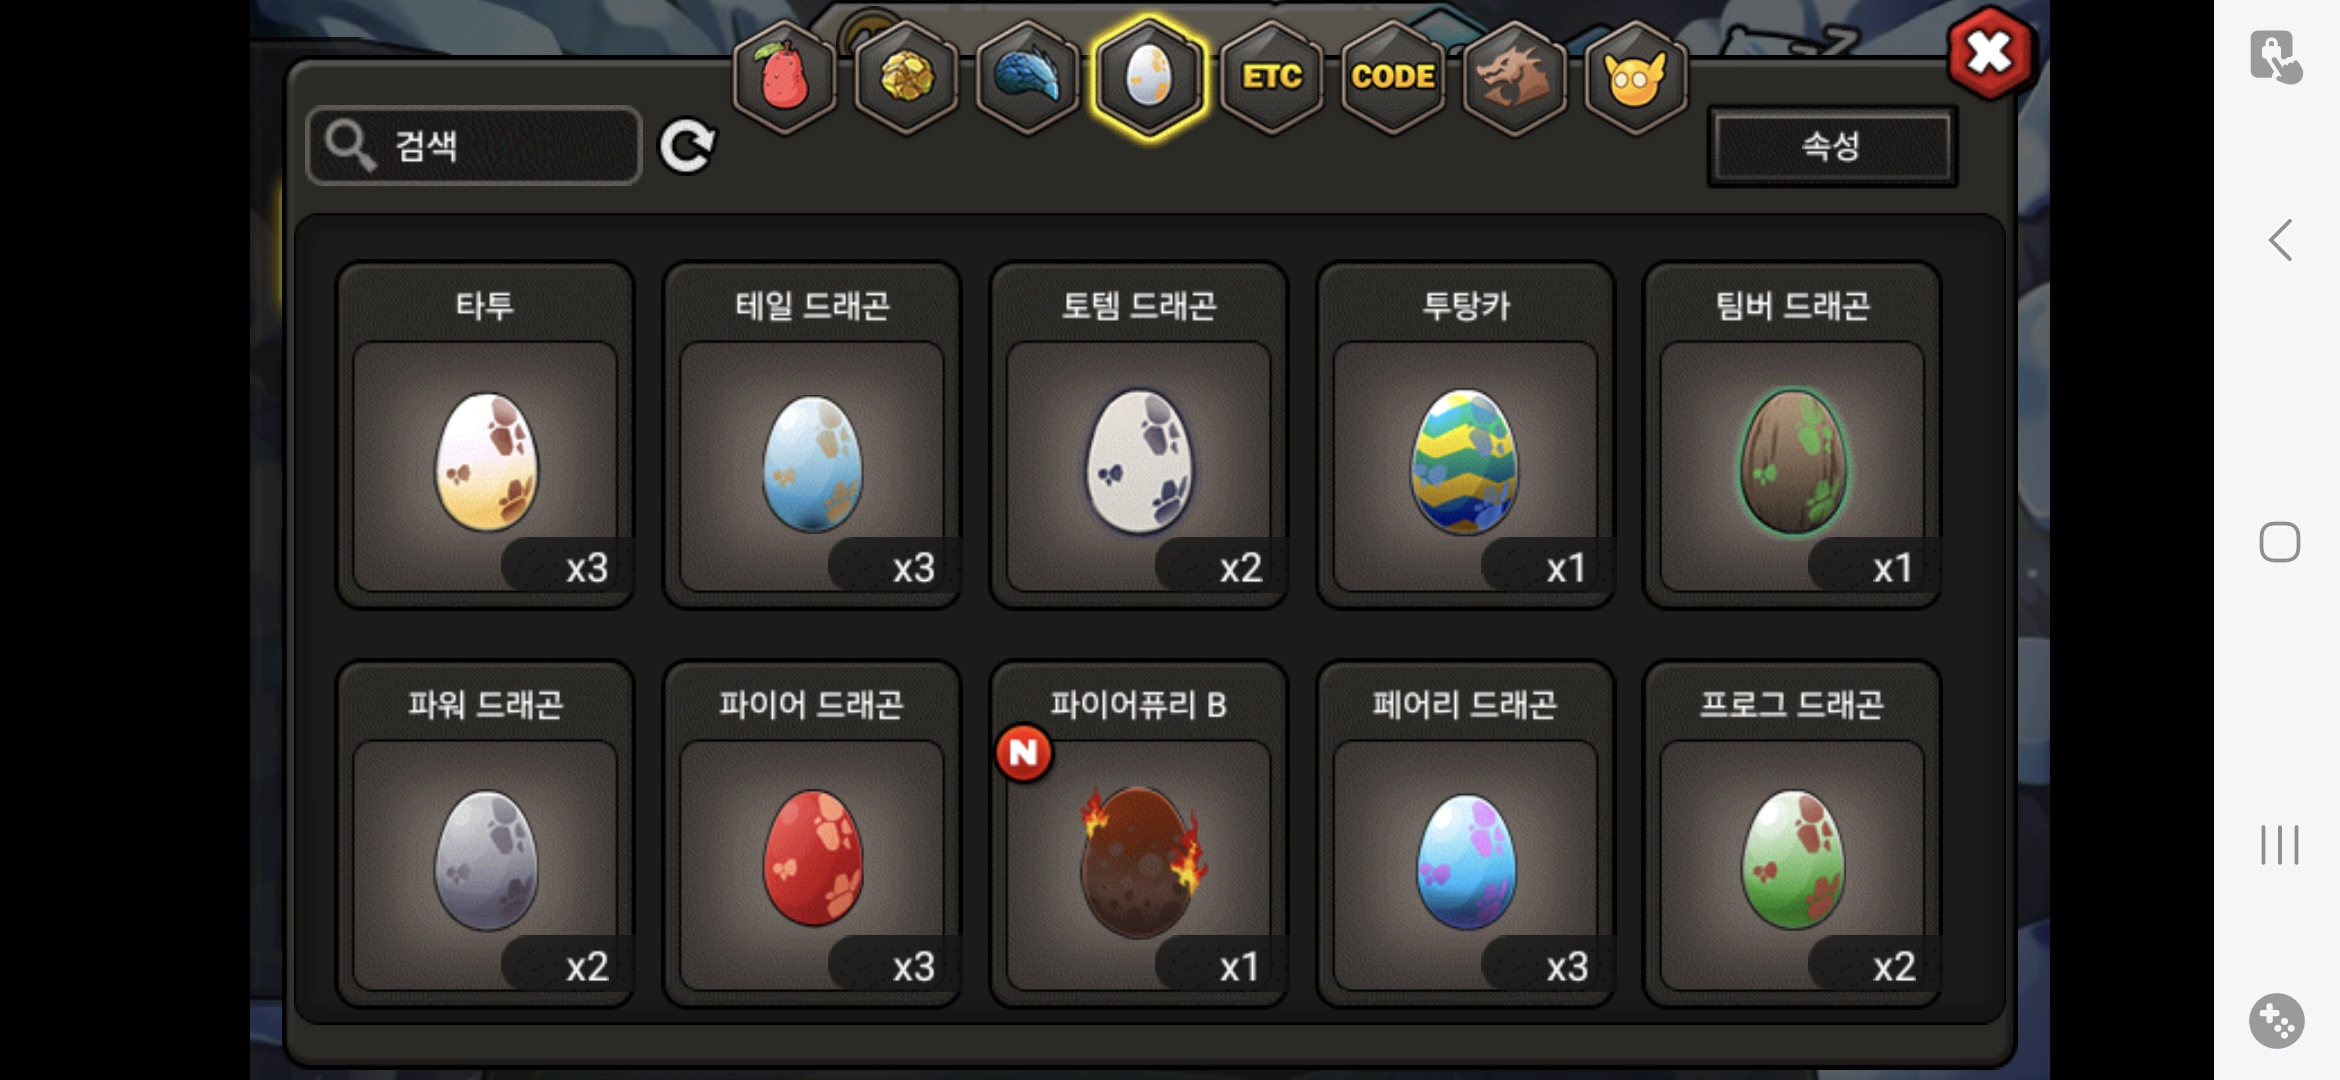Select the 팀버 드래곤 brown egg
This screenshot has height=1080, width=2340.
(1792, 436)
